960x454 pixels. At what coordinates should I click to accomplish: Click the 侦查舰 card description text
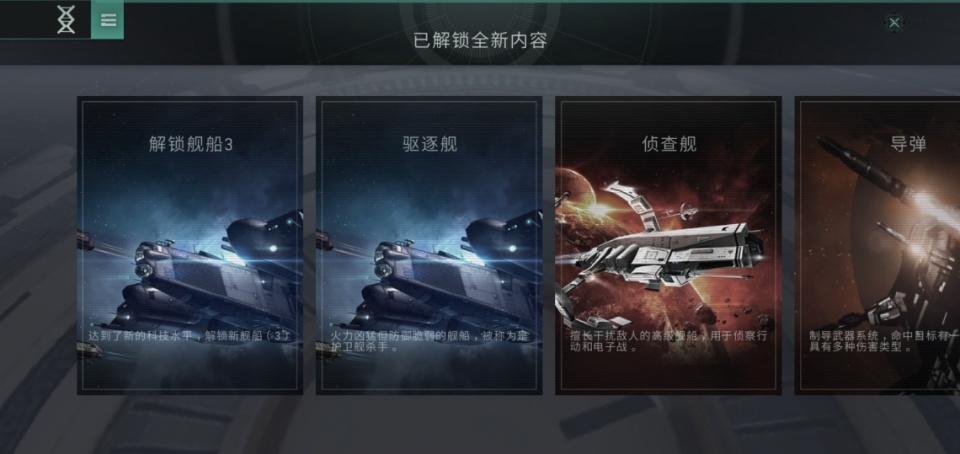coord(668,341)
